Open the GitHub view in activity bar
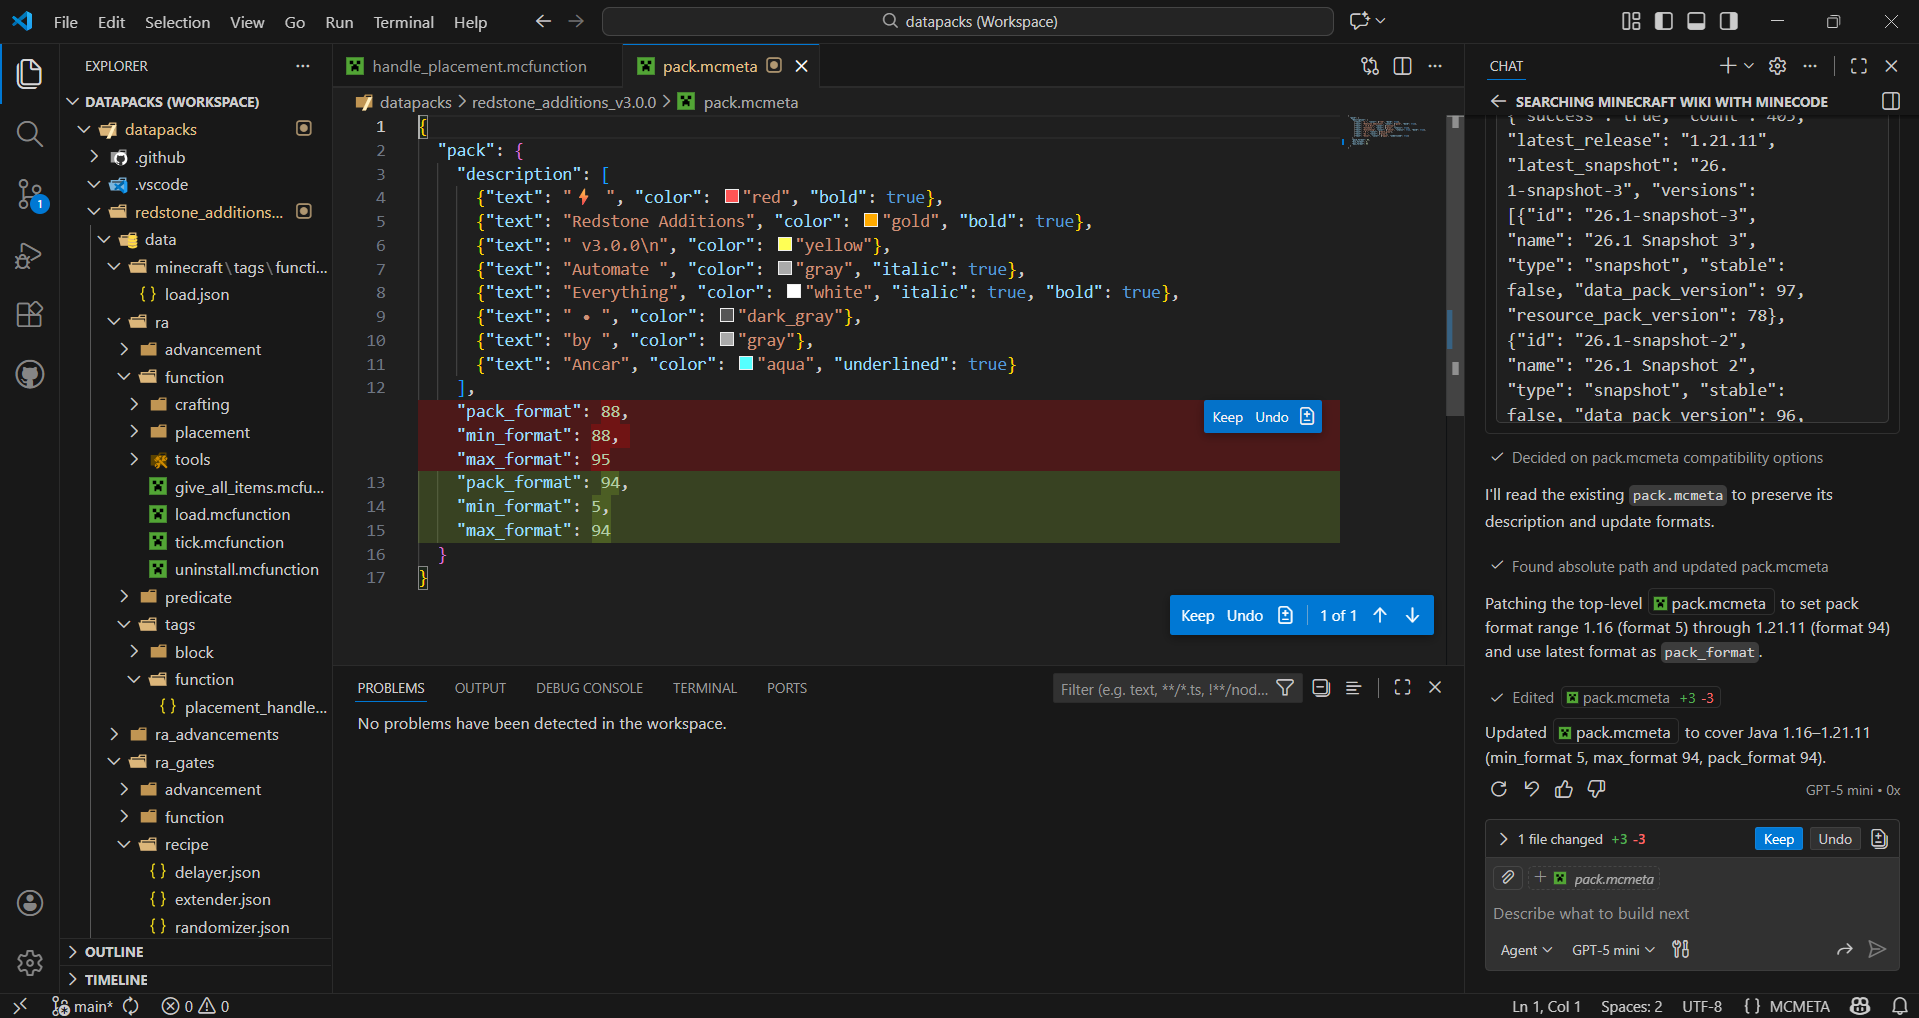 (x=30, y=375)
